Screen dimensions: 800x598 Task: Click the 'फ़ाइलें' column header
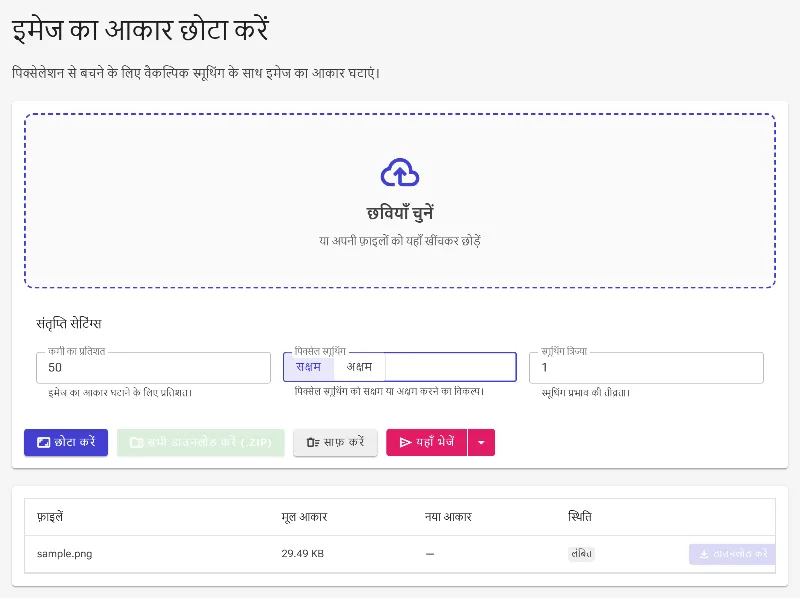(50, 517)
